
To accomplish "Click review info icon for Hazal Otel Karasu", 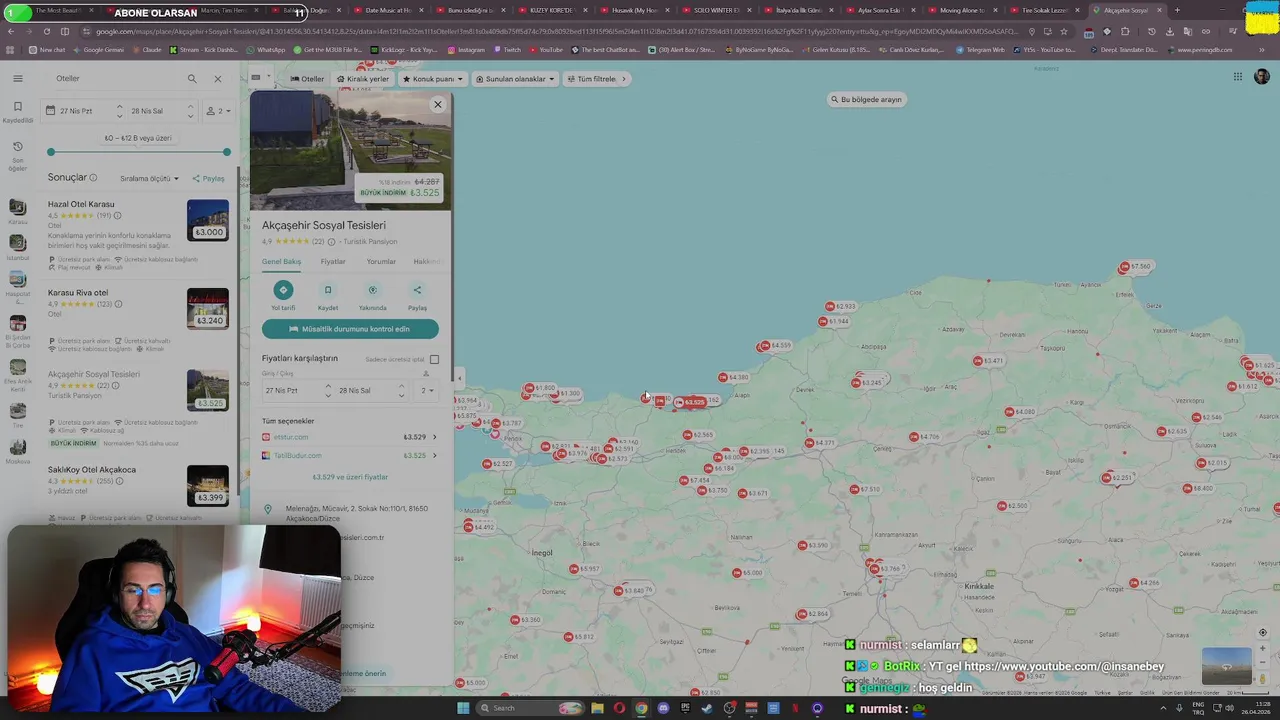I will [117, 215].
